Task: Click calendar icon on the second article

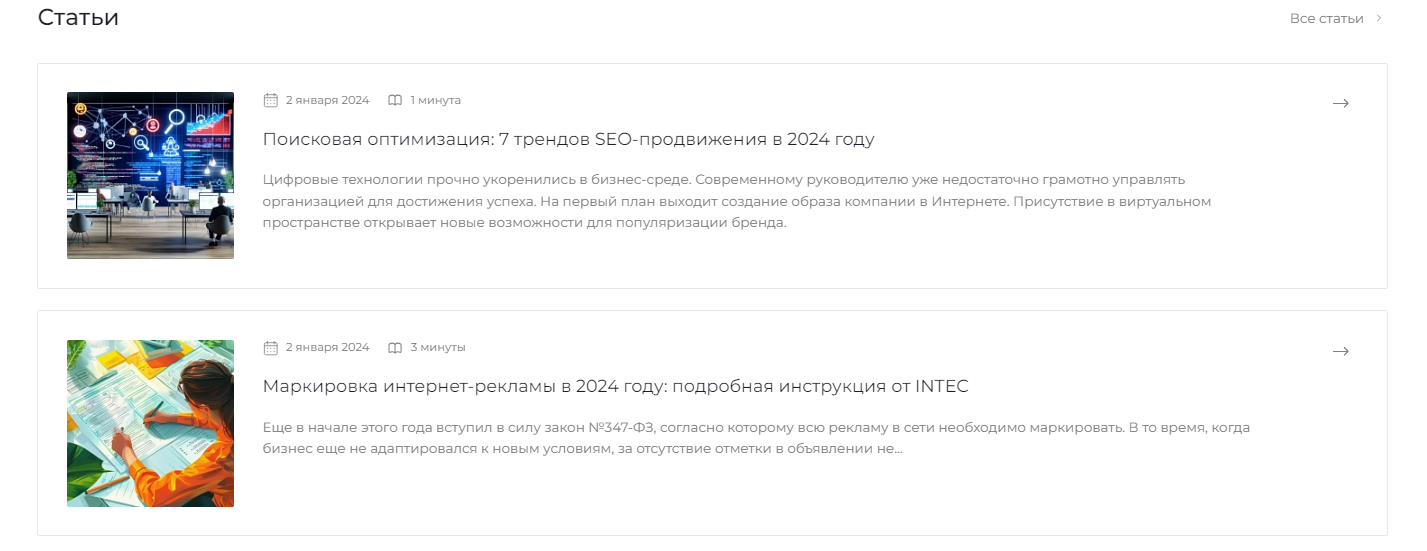Action: (x=270, y=347)
